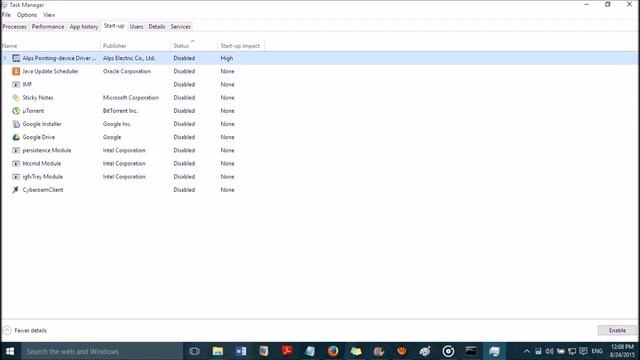Switch to the Details tab
The image size is (640, 360).
click(x=157, y=27)
